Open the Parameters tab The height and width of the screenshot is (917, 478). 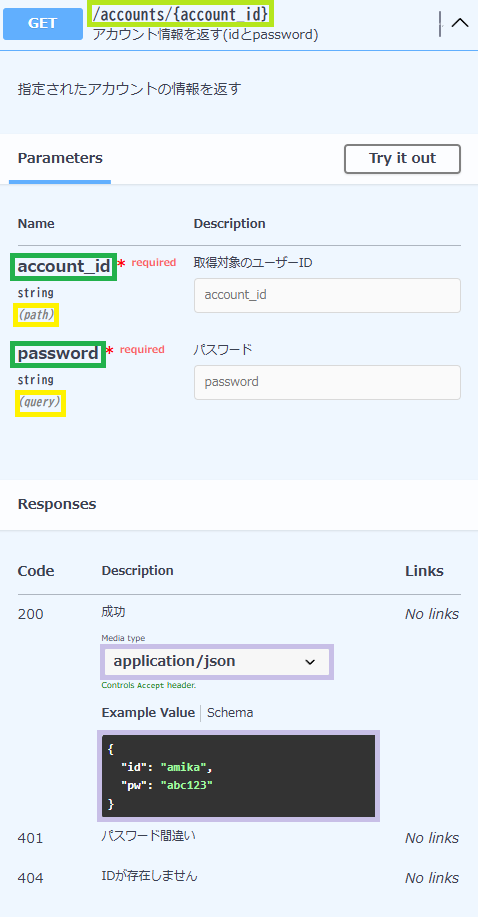pos(60,158)
